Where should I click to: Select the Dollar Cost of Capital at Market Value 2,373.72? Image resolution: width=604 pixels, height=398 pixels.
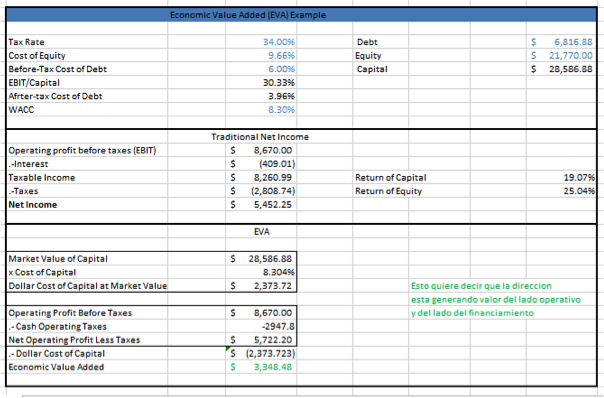click(x=261, y=286)
